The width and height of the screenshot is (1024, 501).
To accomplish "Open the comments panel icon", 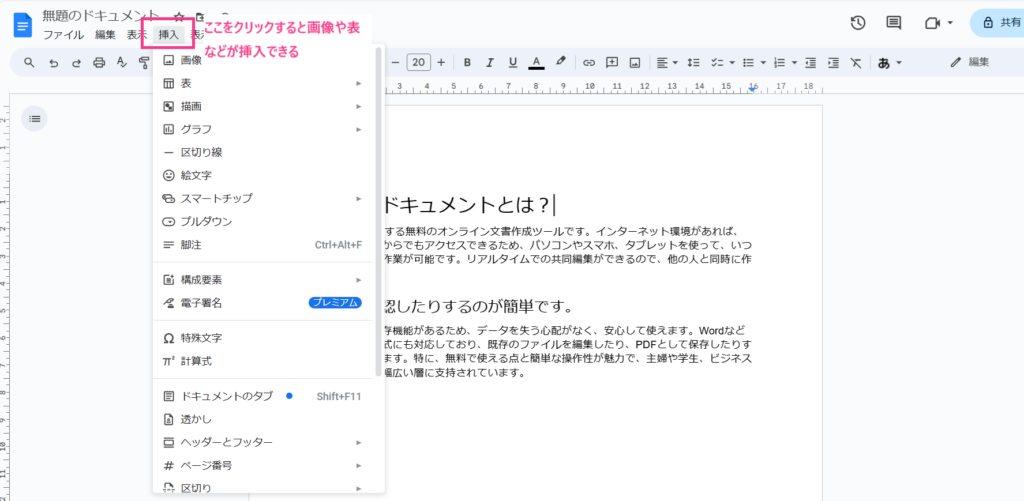I will click(x=893, y=23).
